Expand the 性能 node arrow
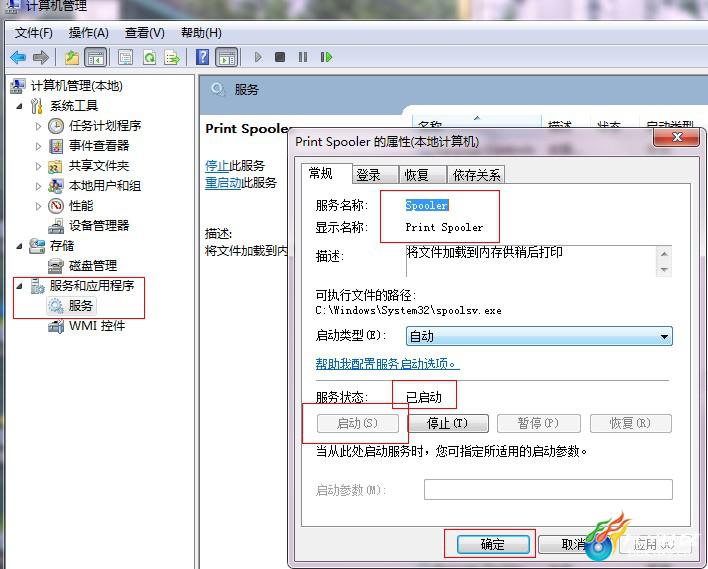 pos(38,206)
